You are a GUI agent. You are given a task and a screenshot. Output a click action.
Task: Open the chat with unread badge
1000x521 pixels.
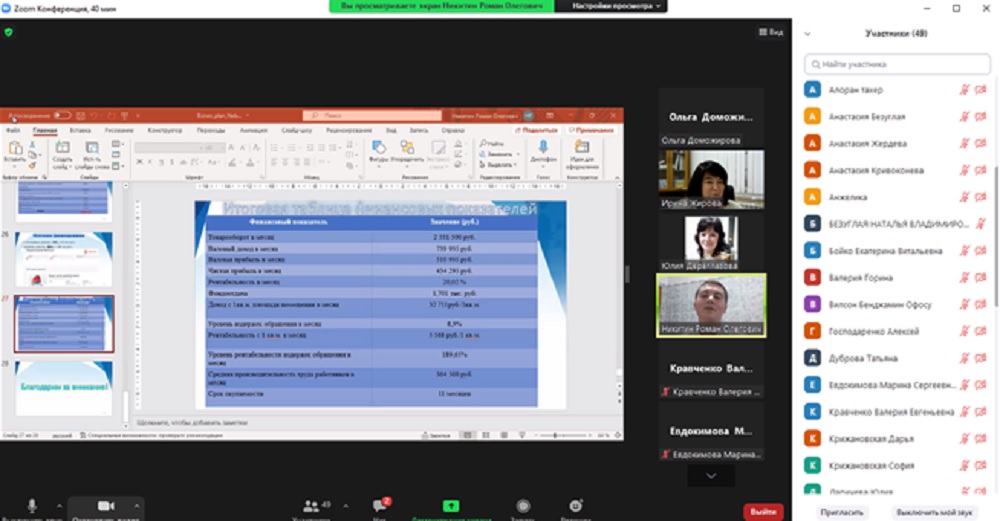tap(380, 507)
